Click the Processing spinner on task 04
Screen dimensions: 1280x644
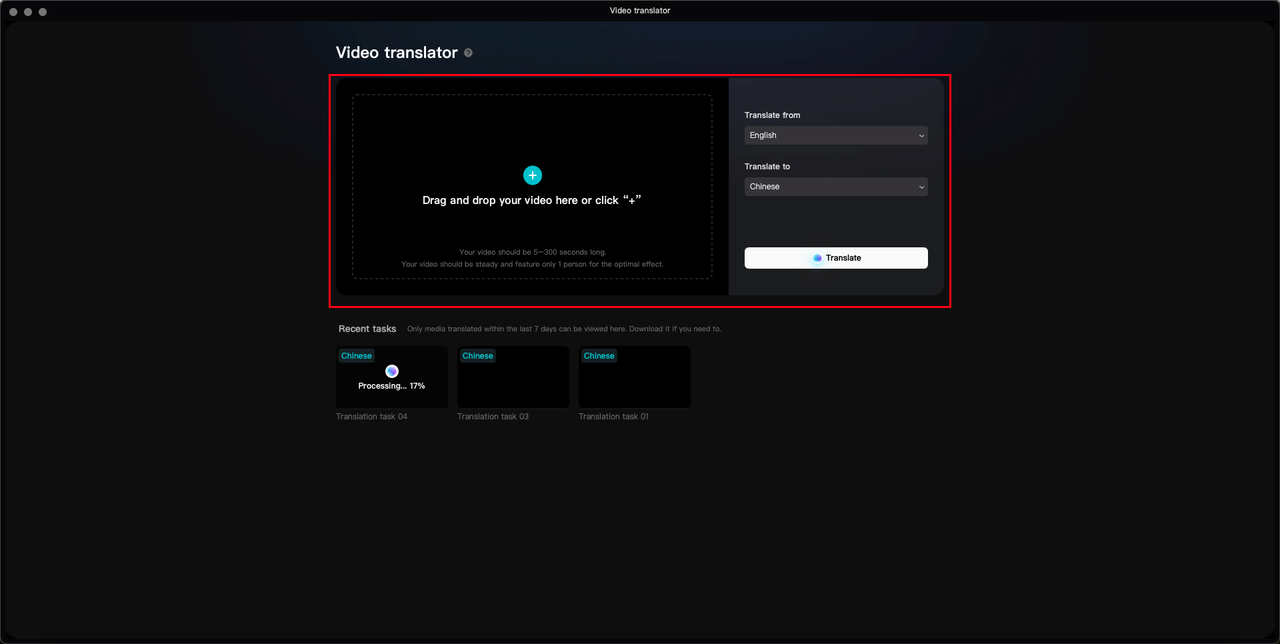(392, 371)
